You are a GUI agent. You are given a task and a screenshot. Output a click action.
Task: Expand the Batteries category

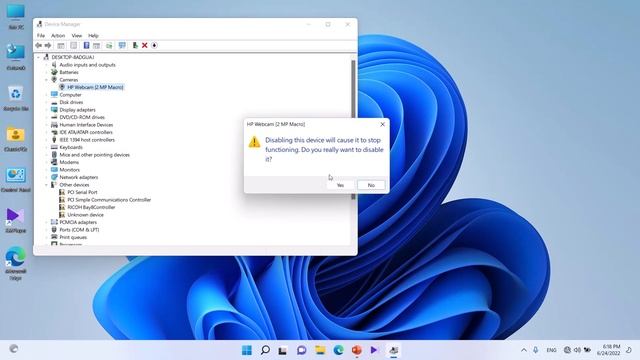click(47, 72)
